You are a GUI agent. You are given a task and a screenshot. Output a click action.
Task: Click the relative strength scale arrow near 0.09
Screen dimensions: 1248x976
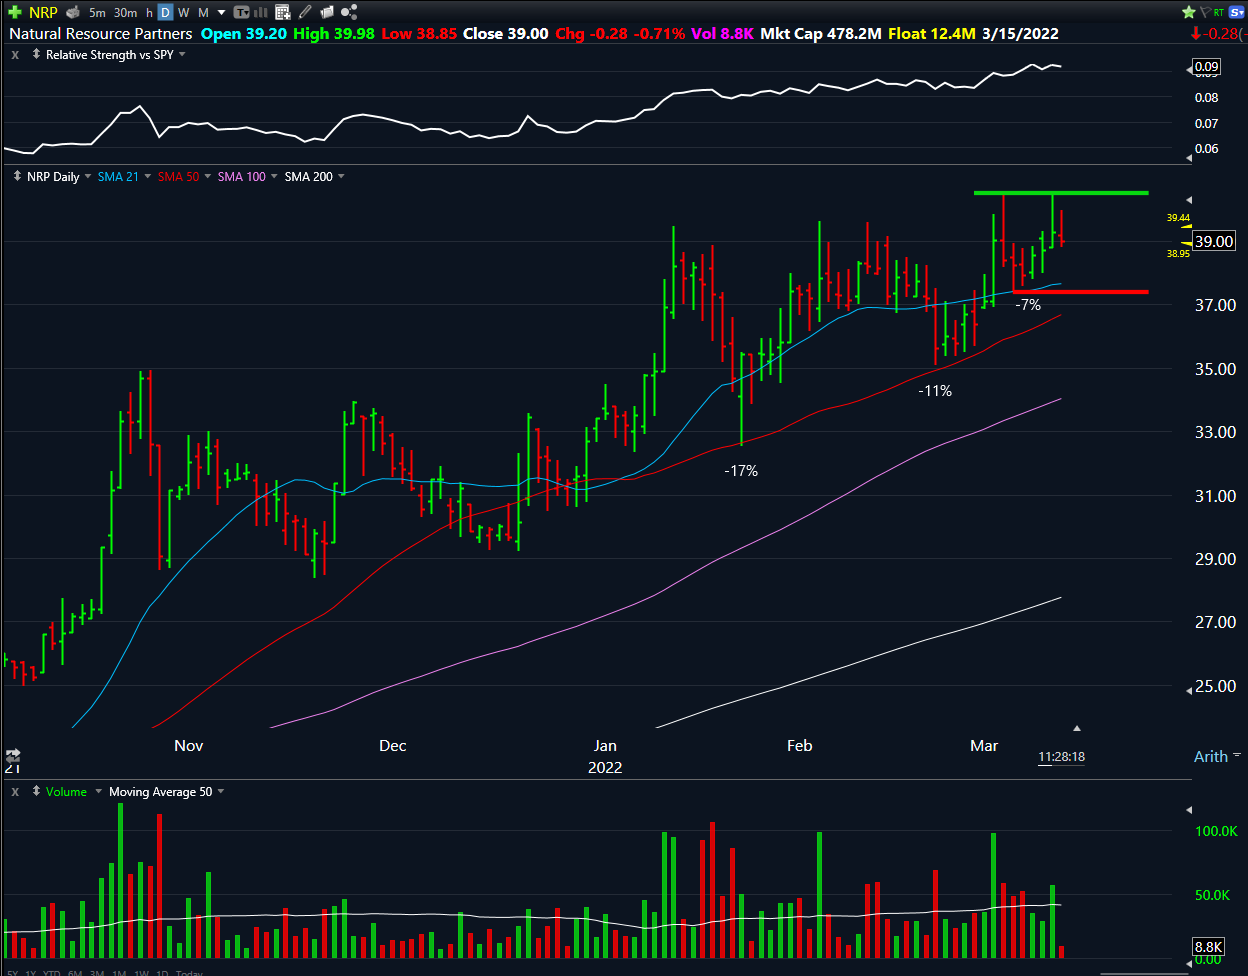tap(1189, 68)
